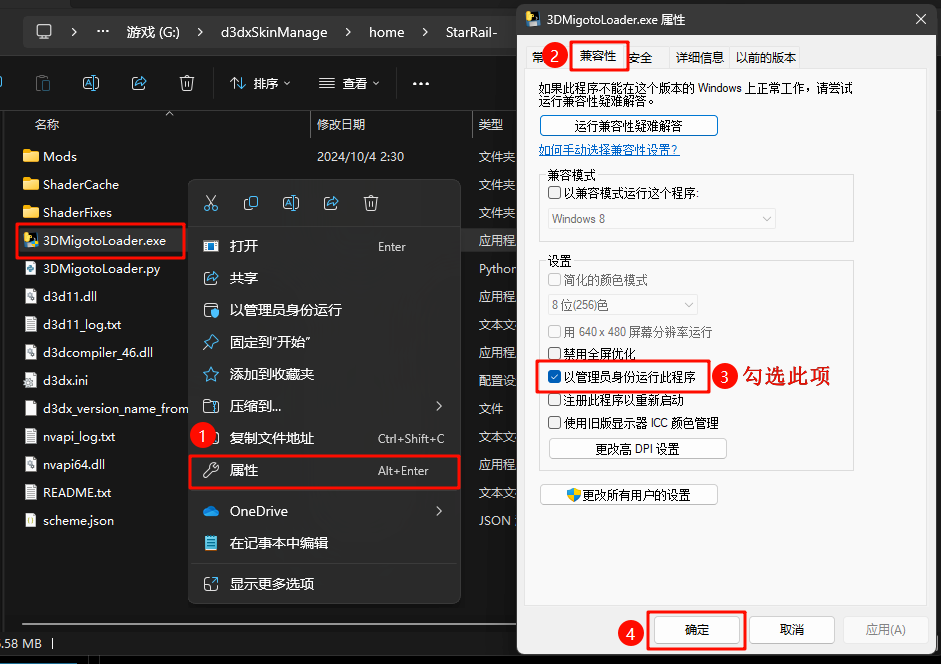
Task: Uncheck 以管理员身份运行此程序 checkbox
Action: tap(555, 377)
